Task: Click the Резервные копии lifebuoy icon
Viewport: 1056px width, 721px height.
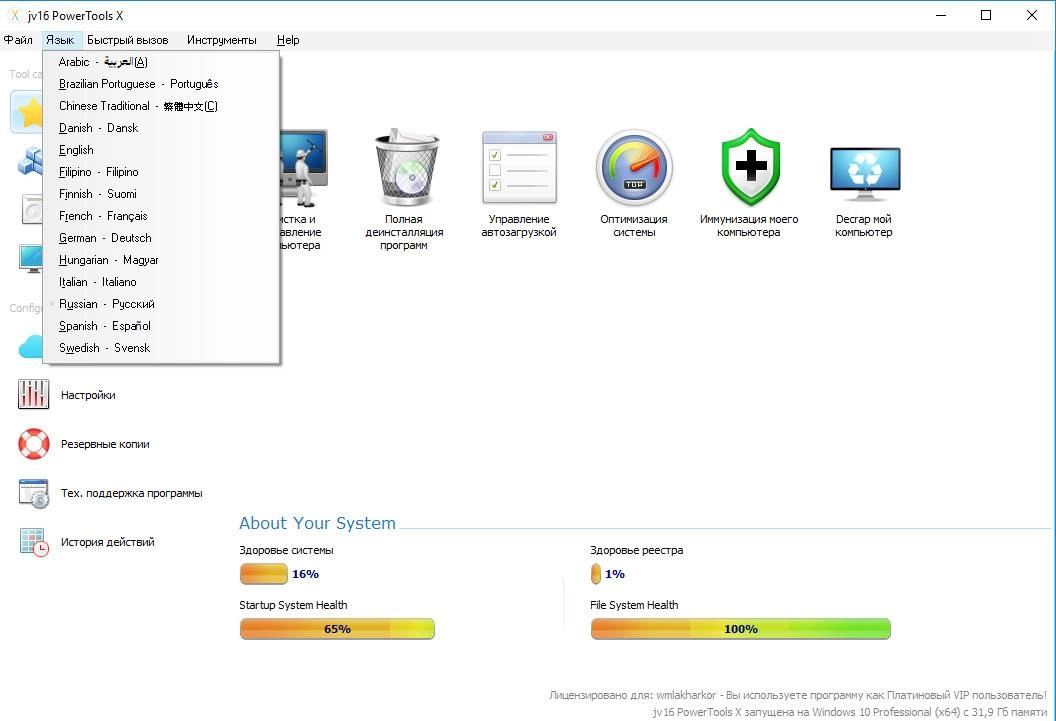Action: point(34,444)
